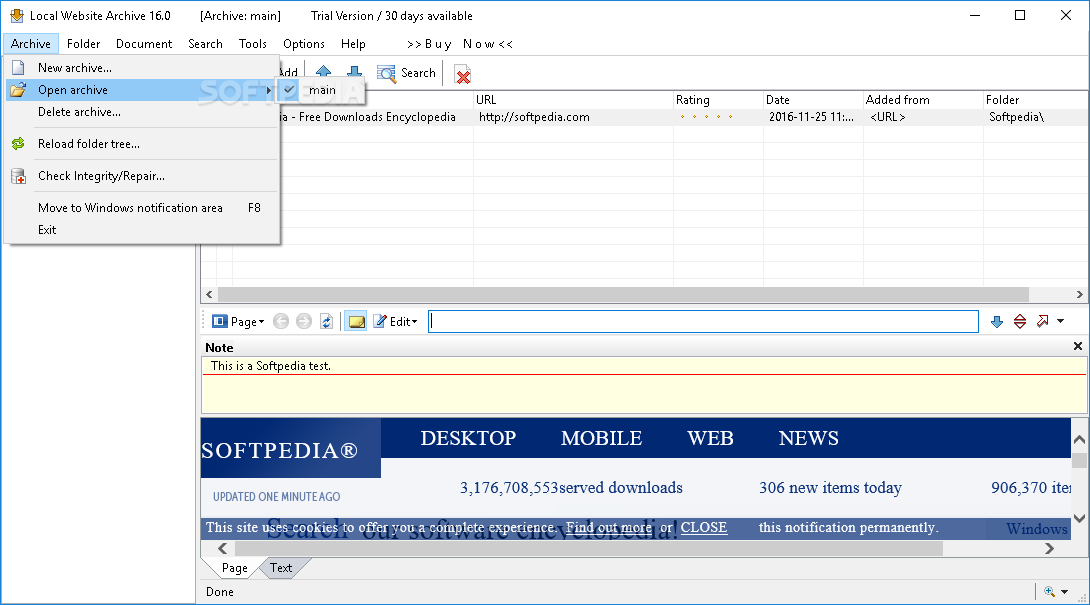1090x605 pixels.
Task: Choose New archive... menu entry
Action: pyautogui.click(x=142, y=67)
